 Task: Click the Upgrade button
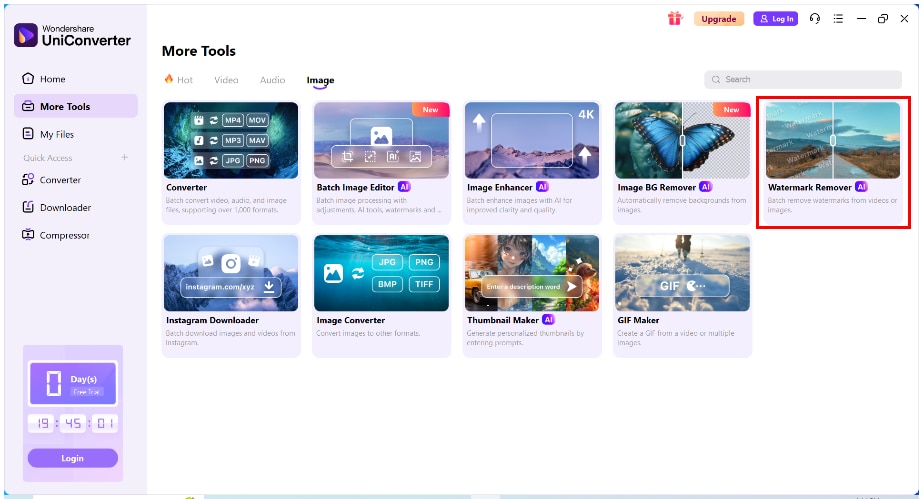(x=719, y=19)
